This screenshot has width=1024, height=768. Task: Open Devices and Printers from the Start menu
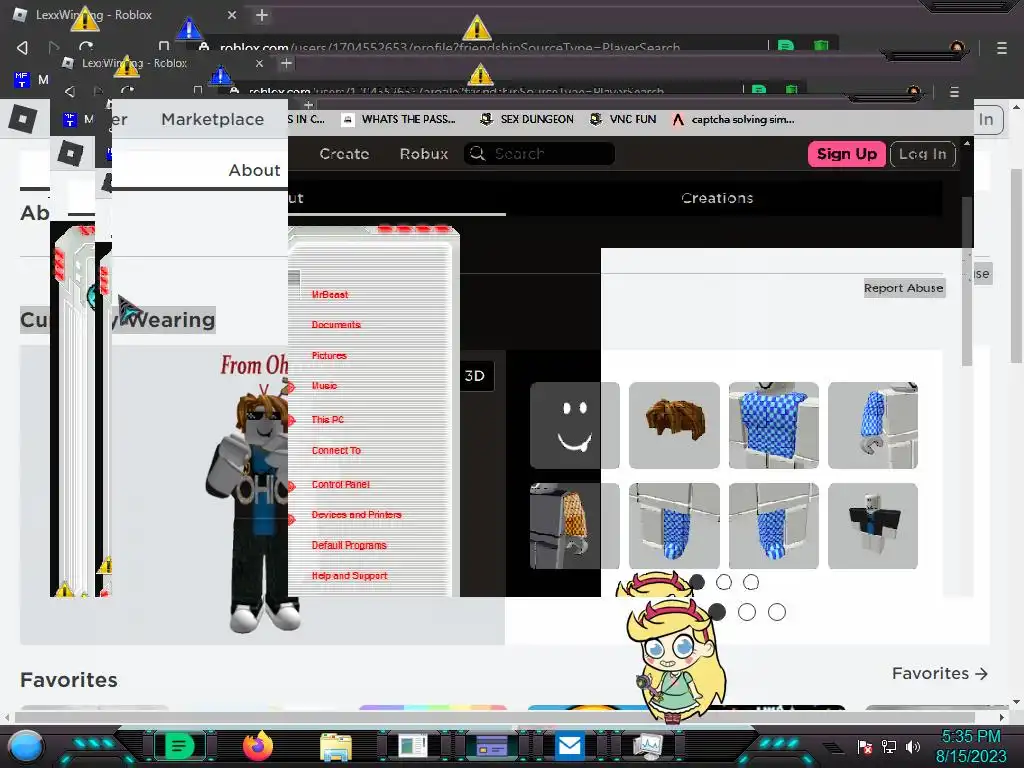coord(356,515)
